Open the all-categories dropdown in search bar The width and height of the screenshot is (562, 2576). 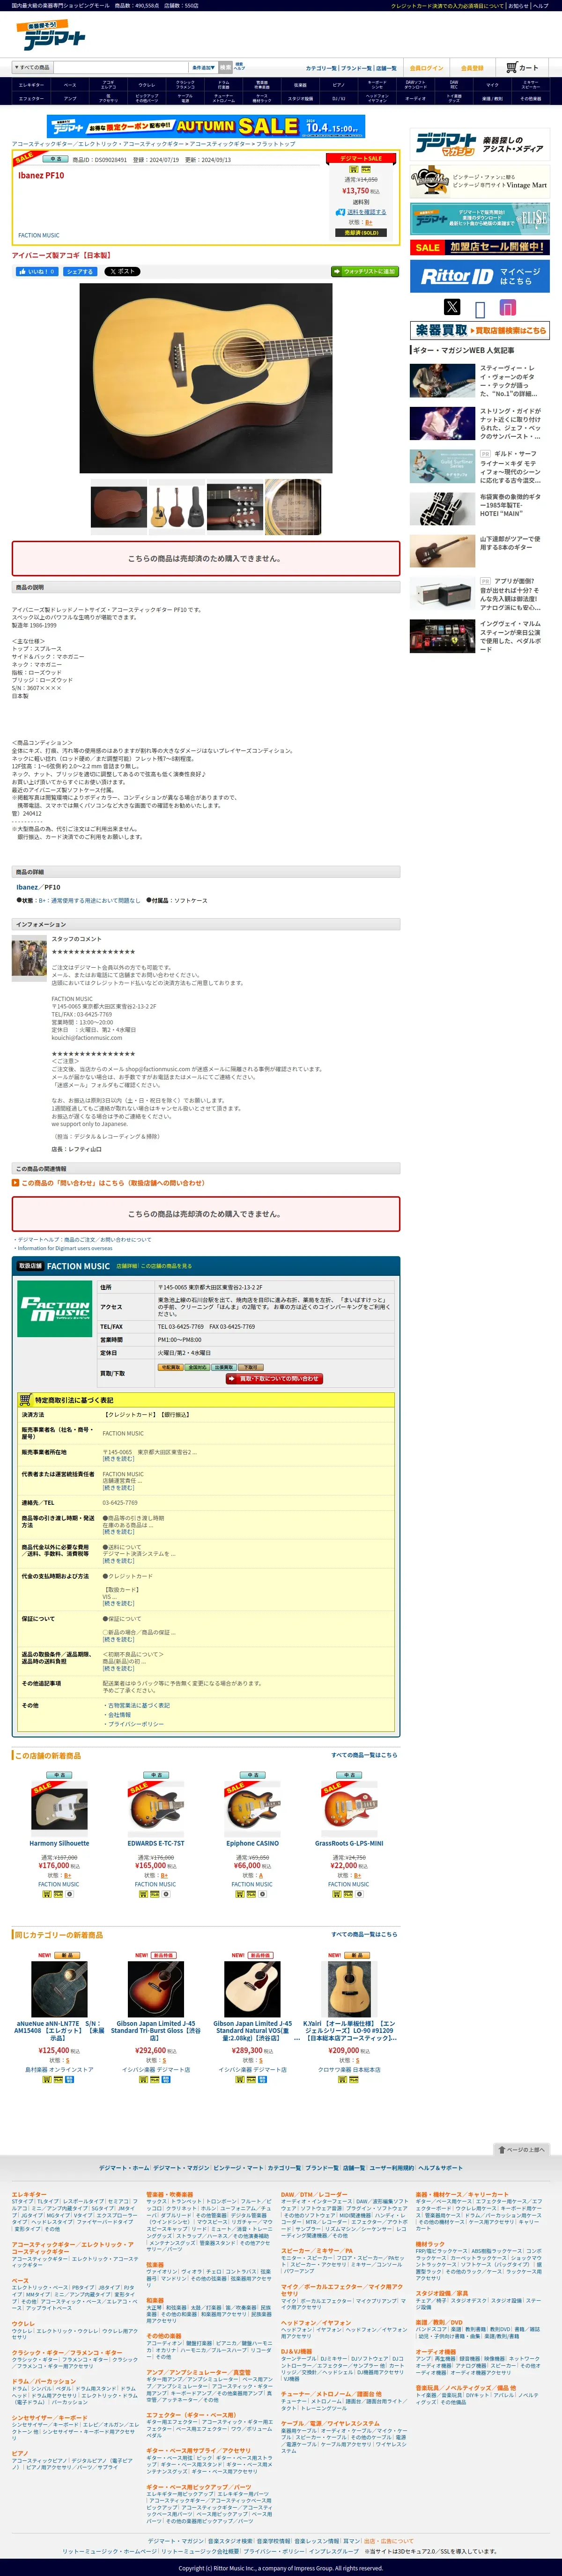coord(32,67)
